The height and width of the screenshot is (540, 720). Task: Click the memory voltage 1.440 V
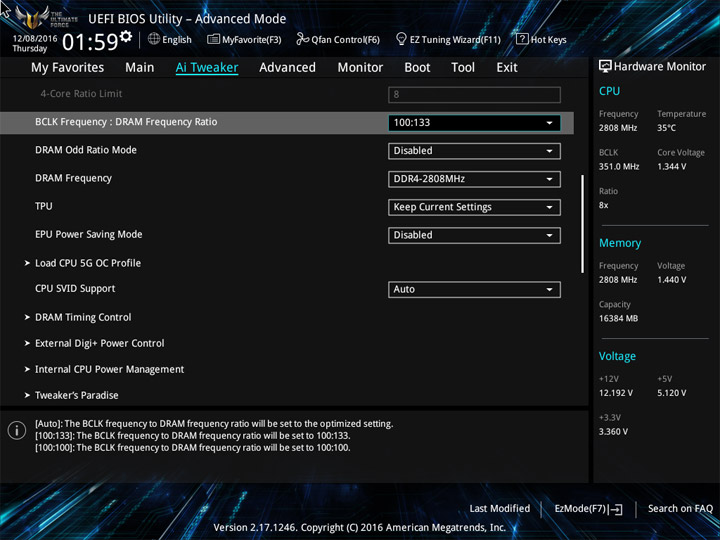[672, 280]
